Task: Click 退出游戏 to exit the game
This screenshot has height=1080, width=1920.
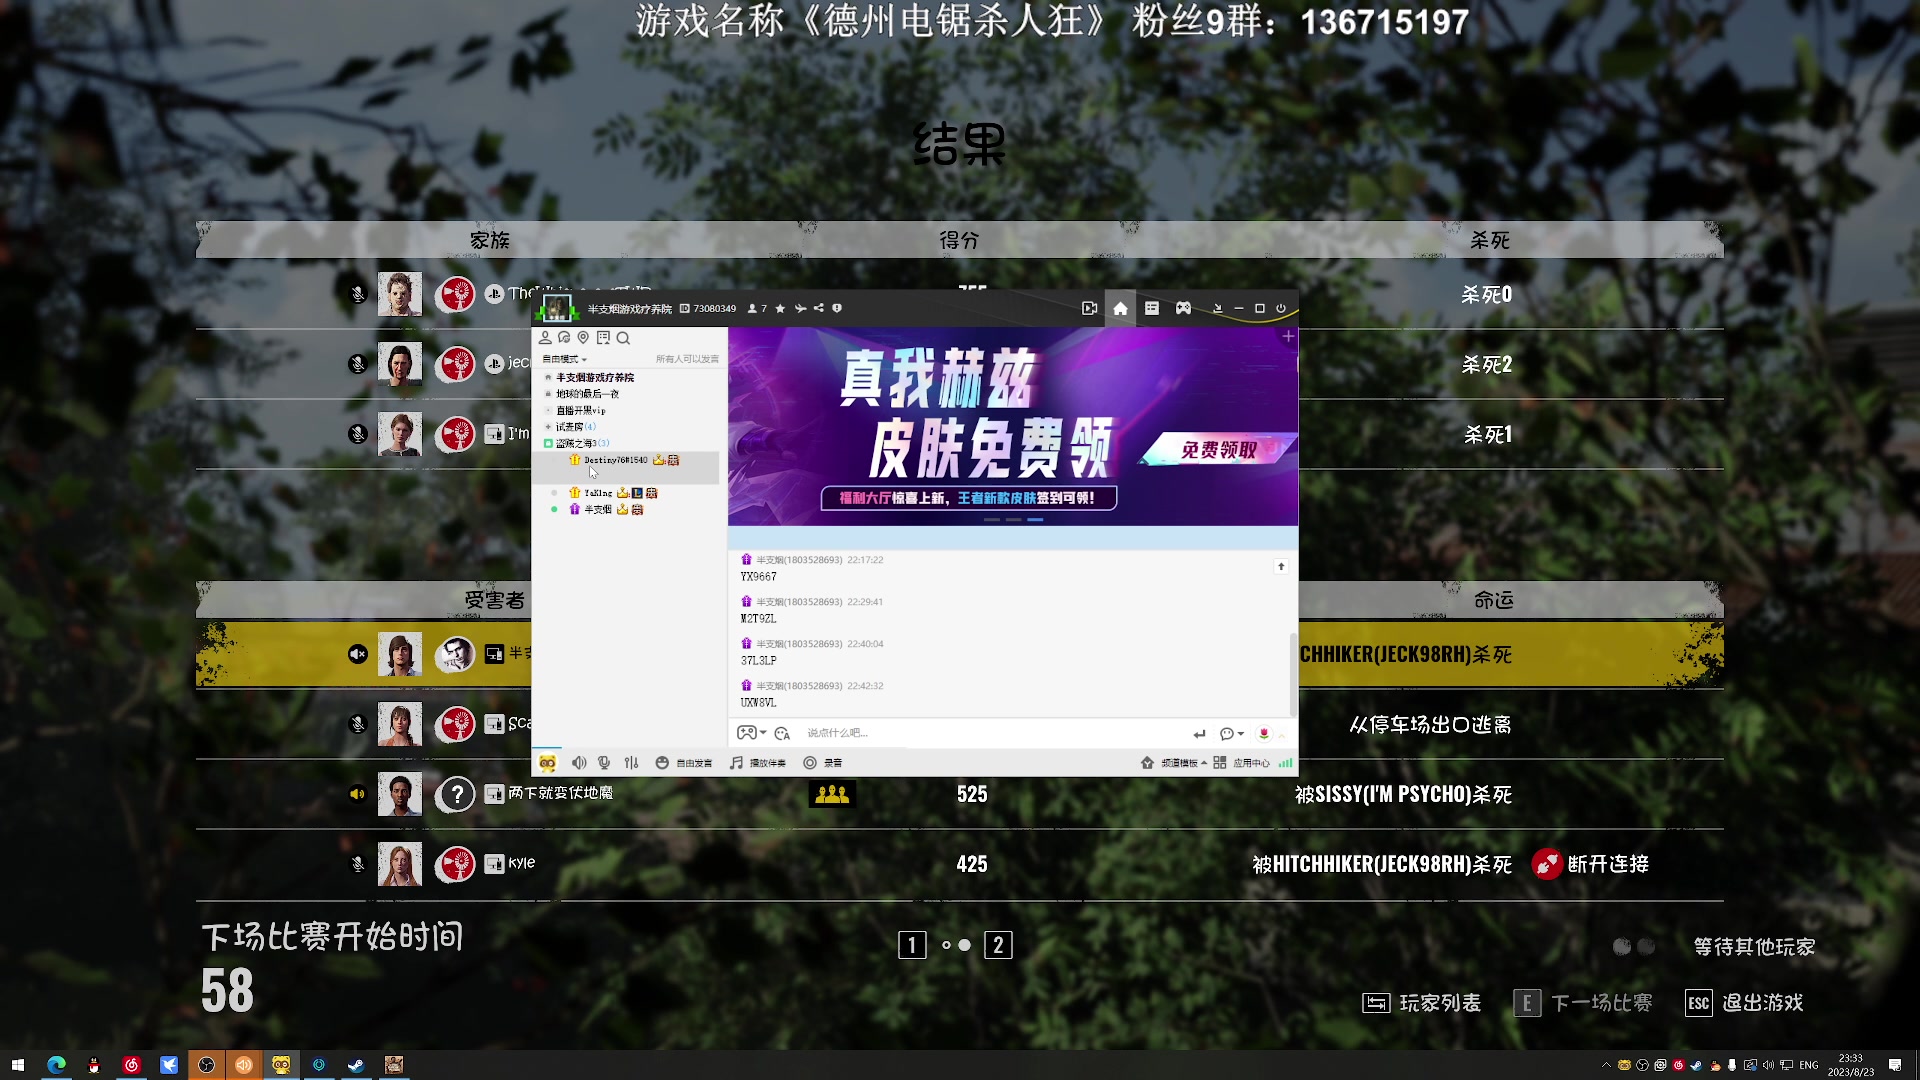Action: click(x=1764, y=1002)
